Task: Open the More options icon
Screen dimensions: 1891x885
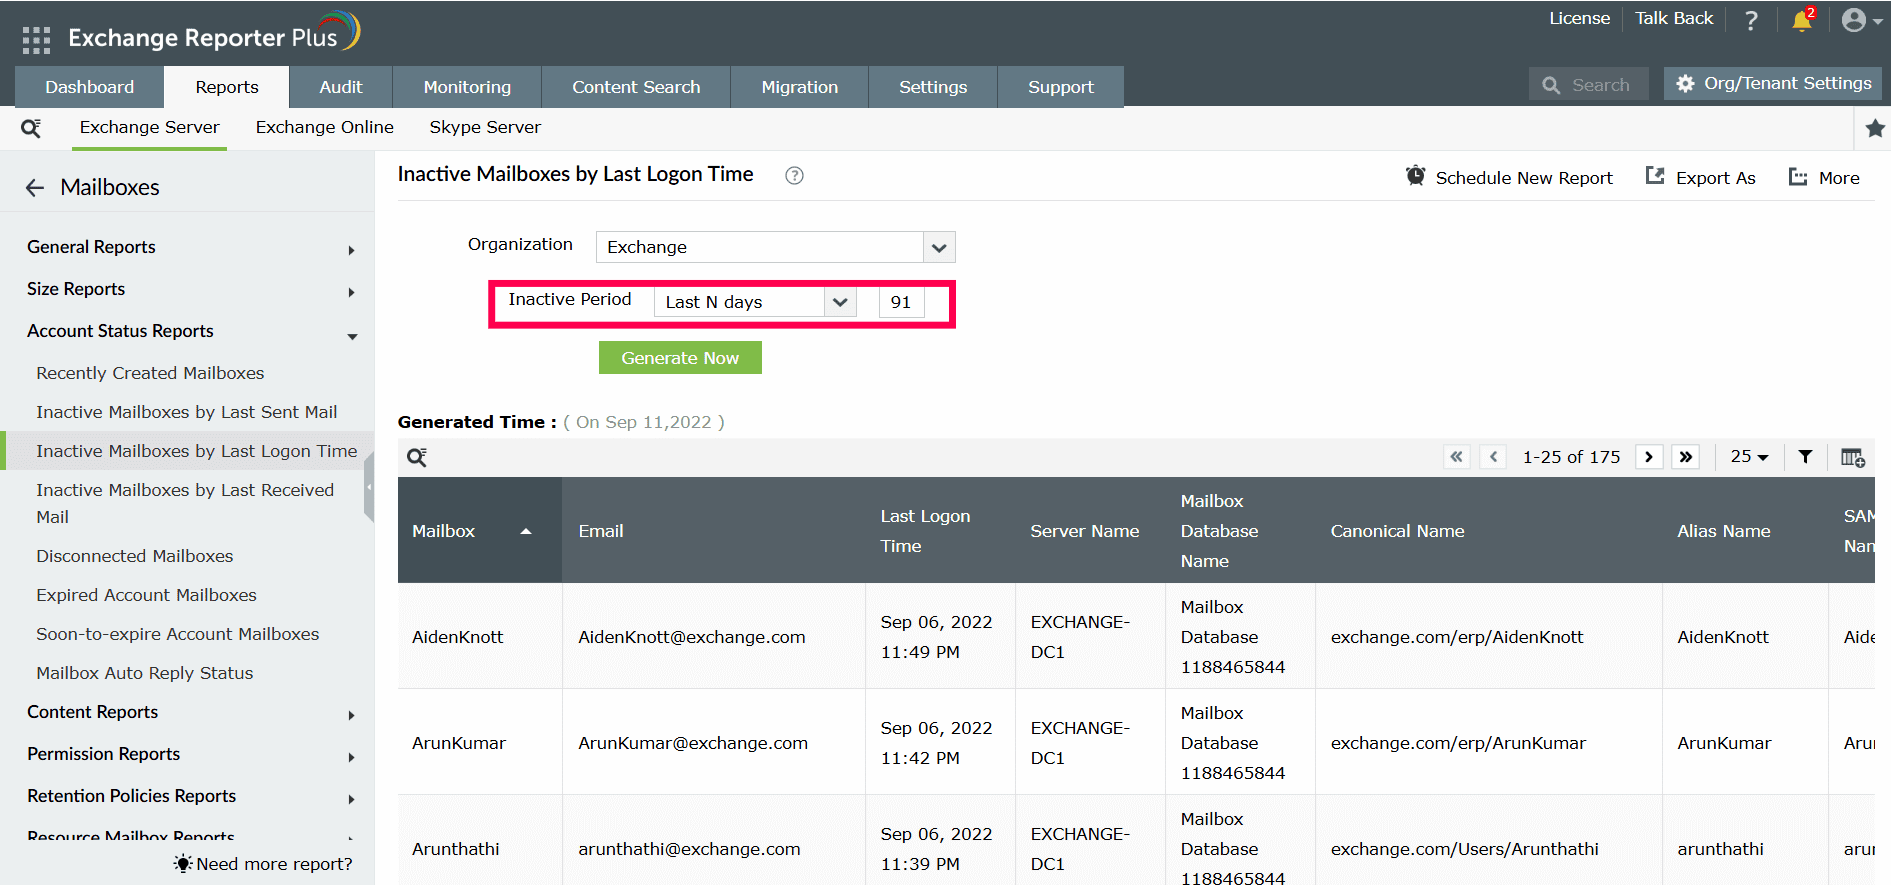Action: (x=1798, y=177)
